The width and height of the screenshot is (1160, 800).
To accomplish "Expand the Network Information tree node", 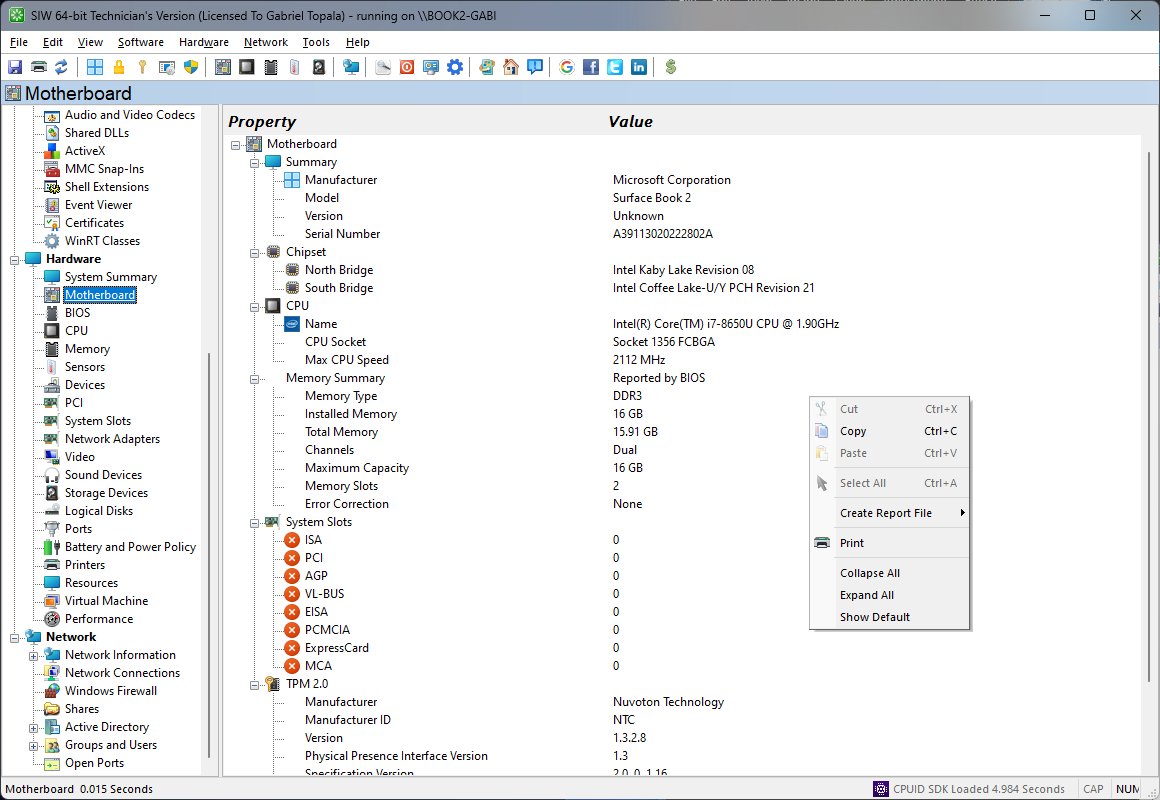I will point(33,656).
